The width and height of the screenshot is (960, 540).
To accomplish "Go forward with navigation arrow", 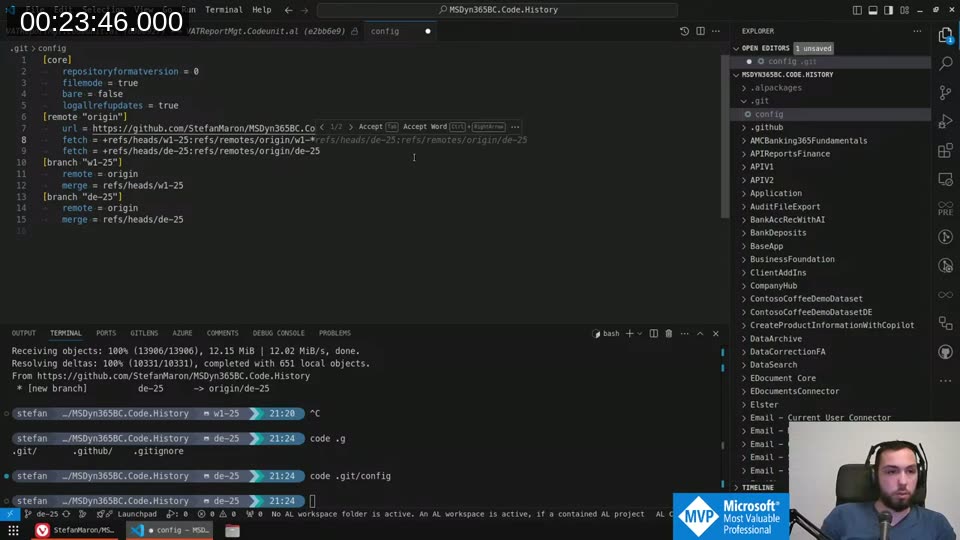I will coord(304,10).
